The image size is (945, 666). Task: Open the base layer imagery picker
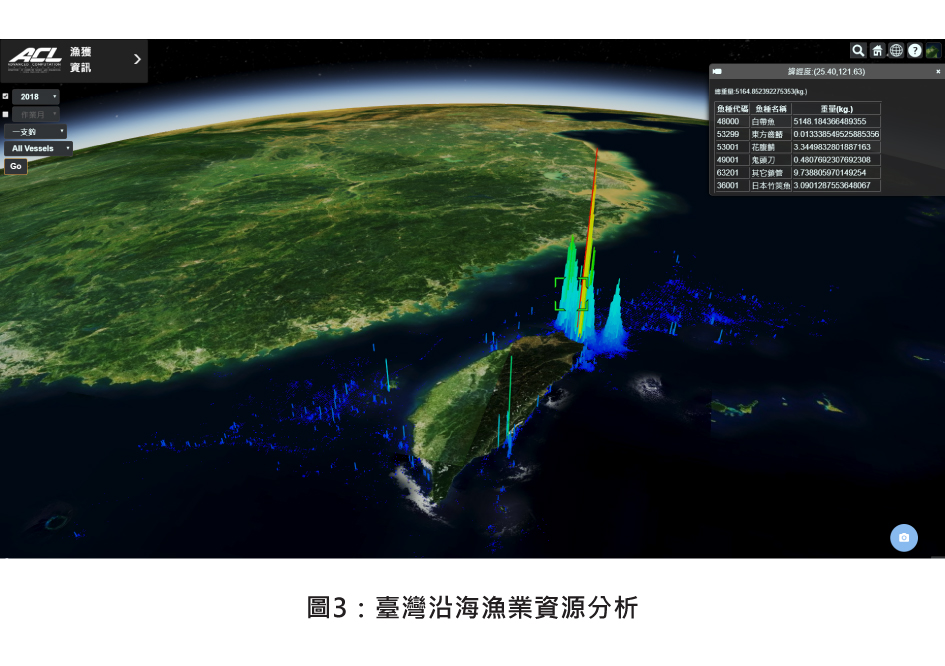[932, 50]
